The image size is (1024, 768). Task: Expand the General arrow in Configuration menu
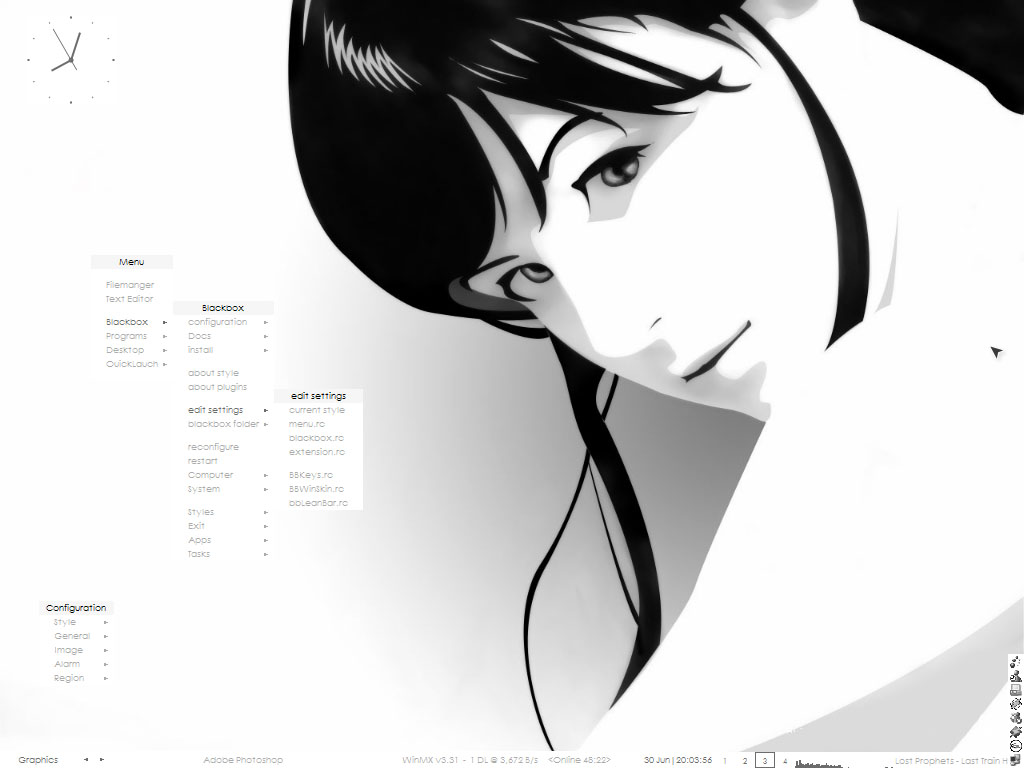(x=106, y=636)
